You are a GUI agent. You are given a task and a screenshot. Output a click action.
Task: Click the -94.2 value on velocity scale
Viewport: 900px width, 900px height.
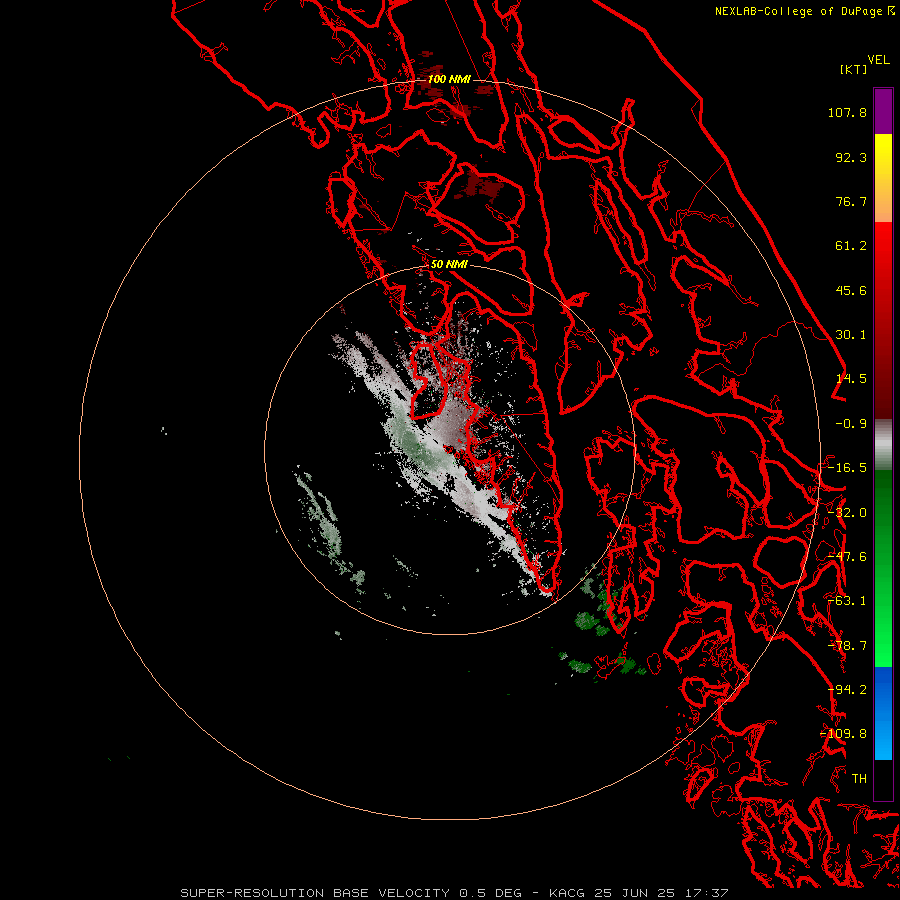[x=847, y=690]
